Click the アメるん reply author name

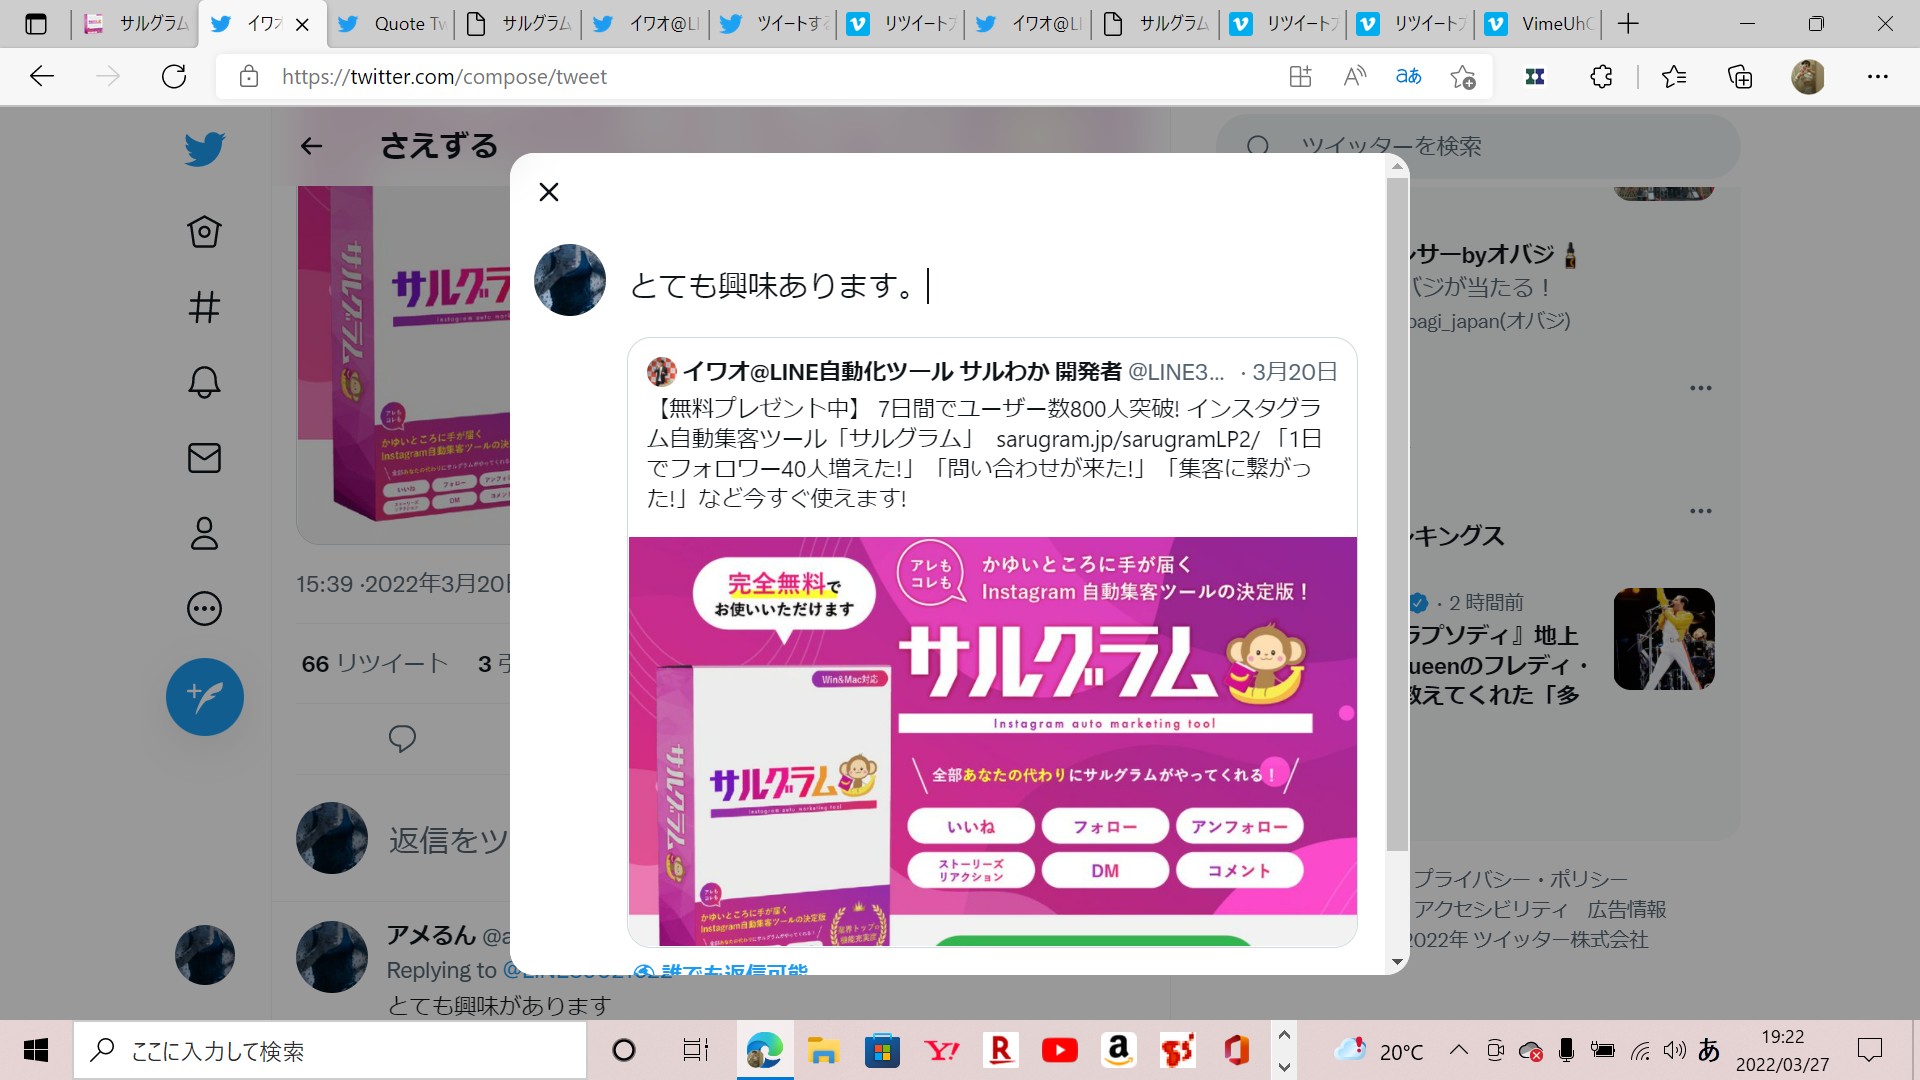click(x=431, y=935)
